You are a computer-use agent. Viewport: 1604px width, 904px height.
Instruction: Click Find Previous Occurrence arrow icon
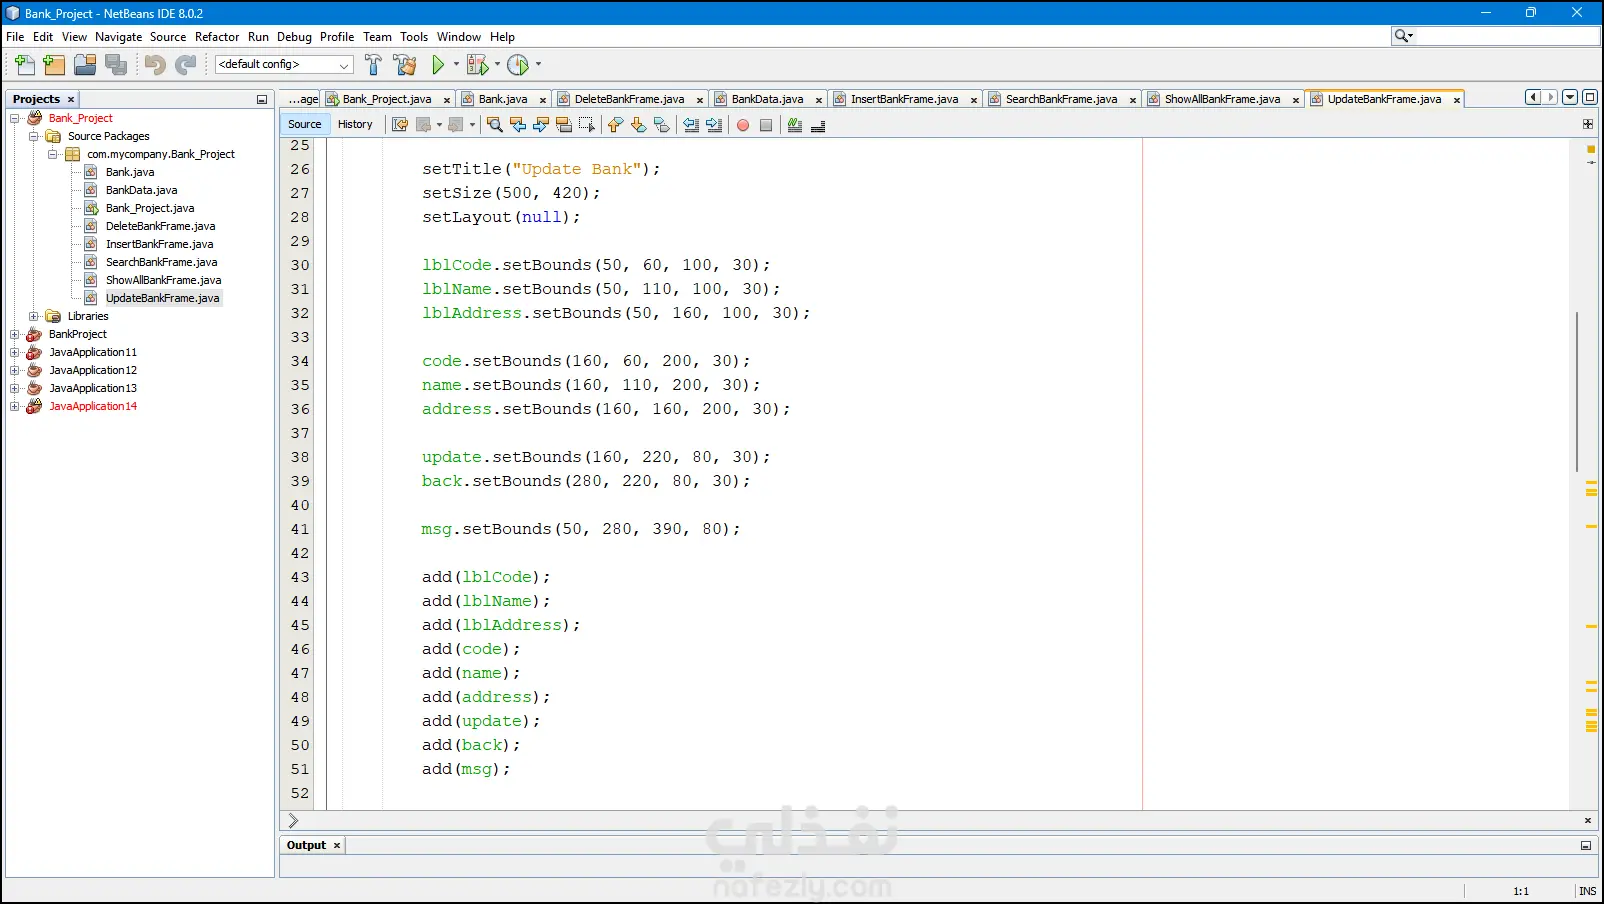click(x=517, y=125)
